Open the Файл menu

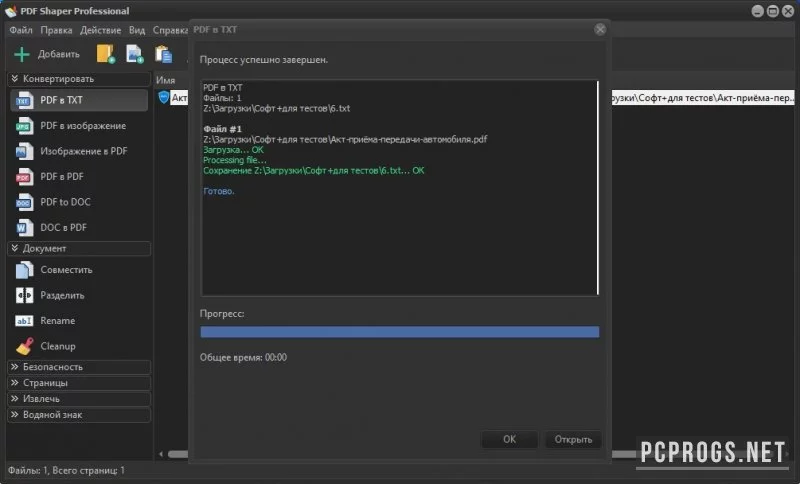click(21, 31)
